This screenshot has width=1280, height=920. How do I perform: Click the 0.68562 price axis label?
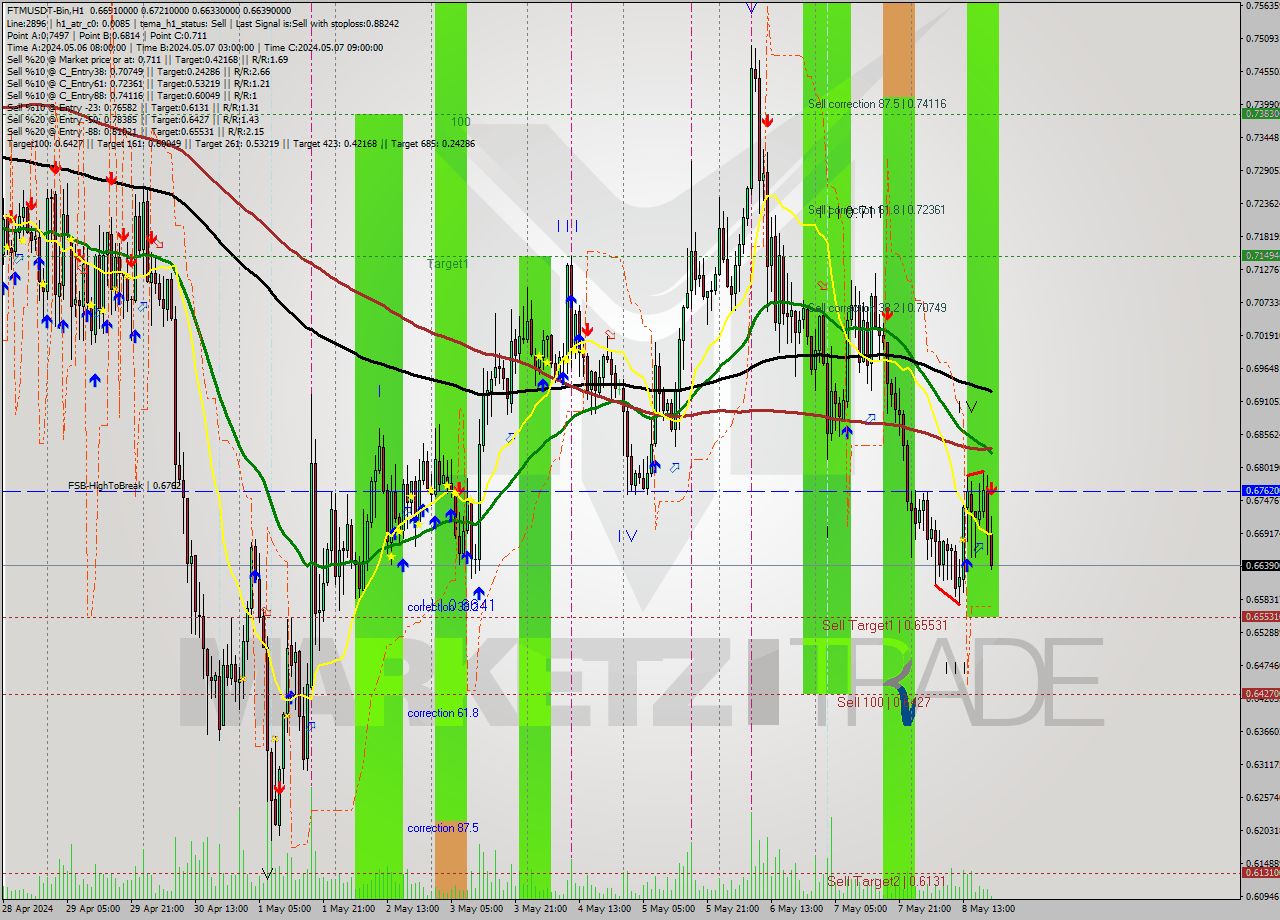(1262, 434)
